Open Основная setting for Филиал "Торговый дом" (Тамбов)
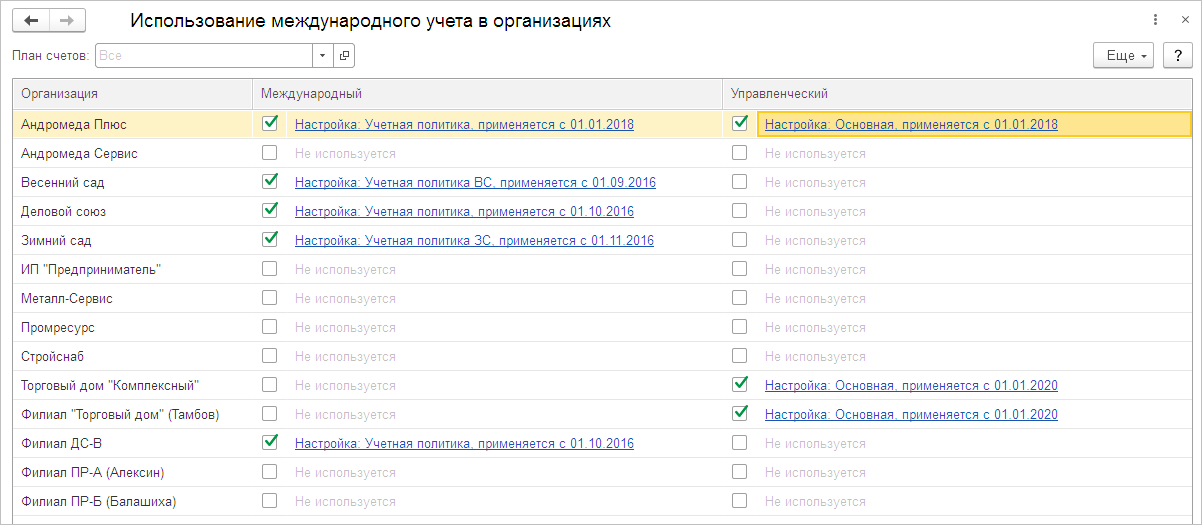This screenshot has height=525, width=1202. click(911, 415)
